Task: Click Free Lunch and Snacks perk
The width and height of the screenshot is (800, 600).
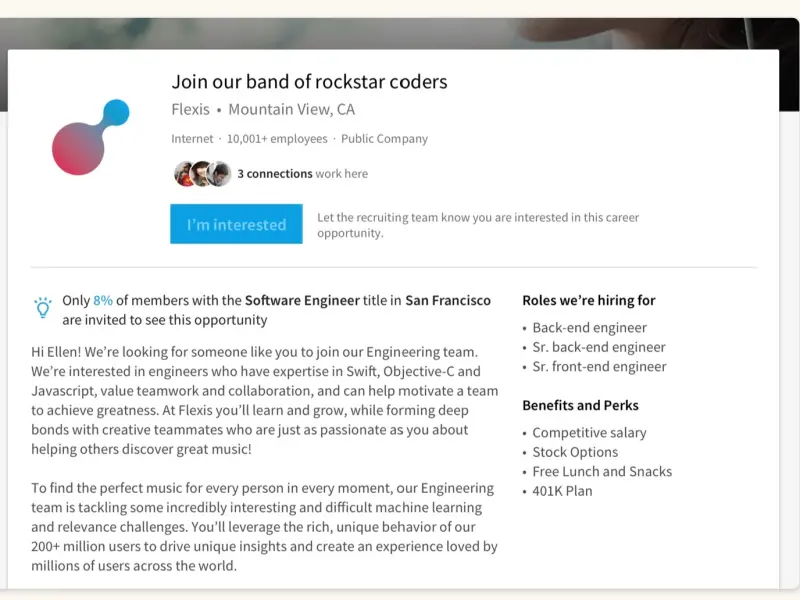Action: (x=602, y=472)
